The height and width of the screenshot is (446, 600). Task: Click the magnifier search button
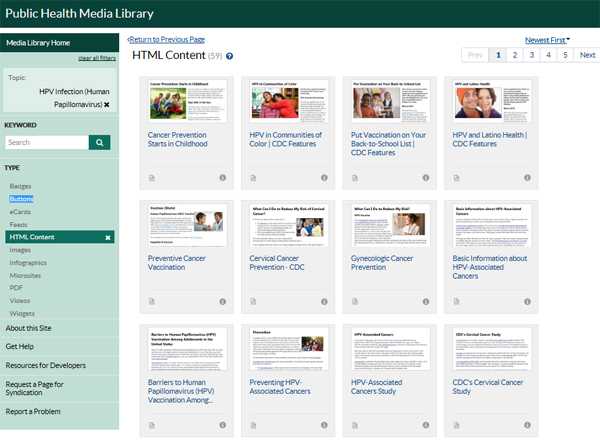tap(99, 143)
